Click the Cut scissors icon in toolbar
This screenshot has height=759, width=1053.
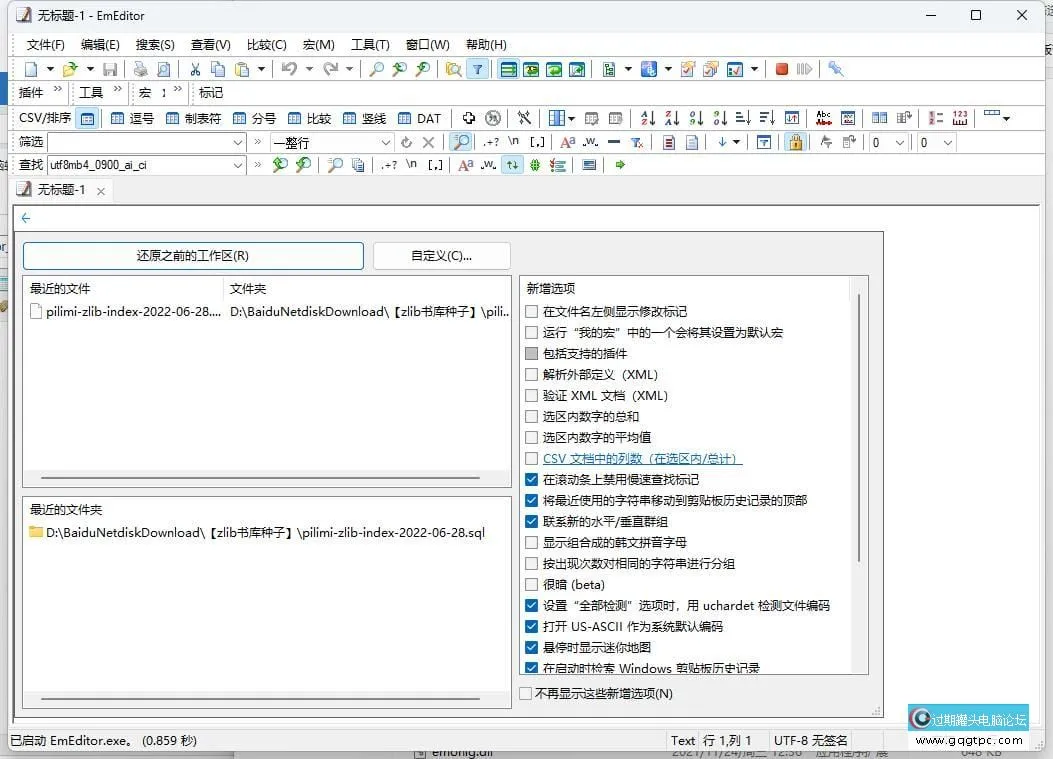click(x=194, y=69)
